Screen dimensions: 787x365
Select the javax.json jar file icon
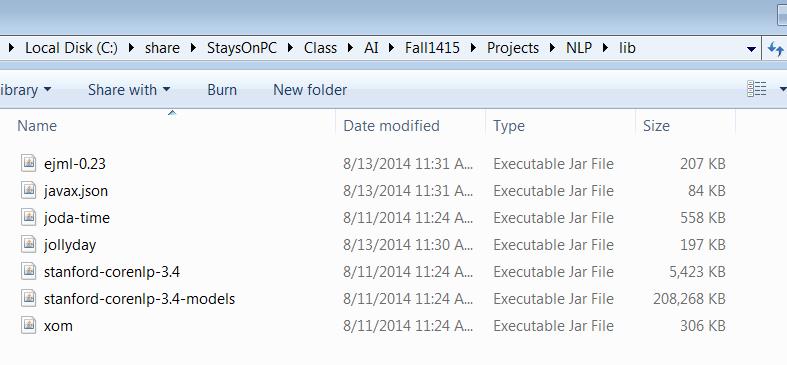tap(29, 190)
